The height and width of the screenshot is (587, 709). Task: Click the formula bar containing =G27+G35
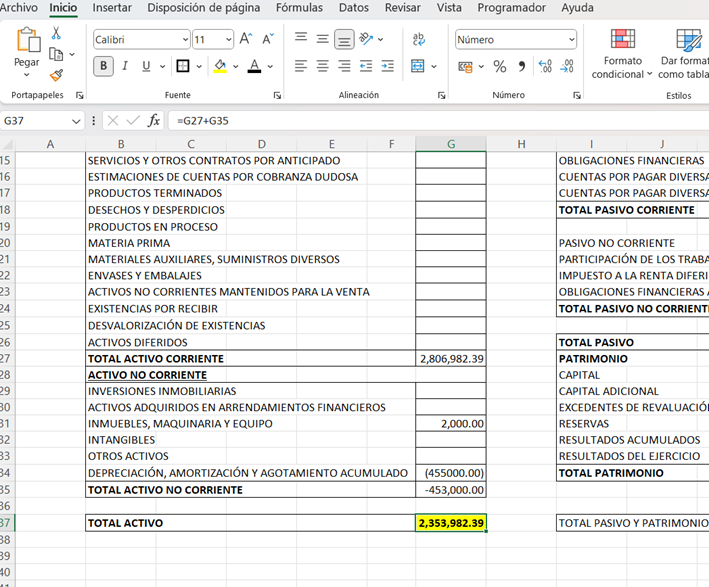coord(438,121)
